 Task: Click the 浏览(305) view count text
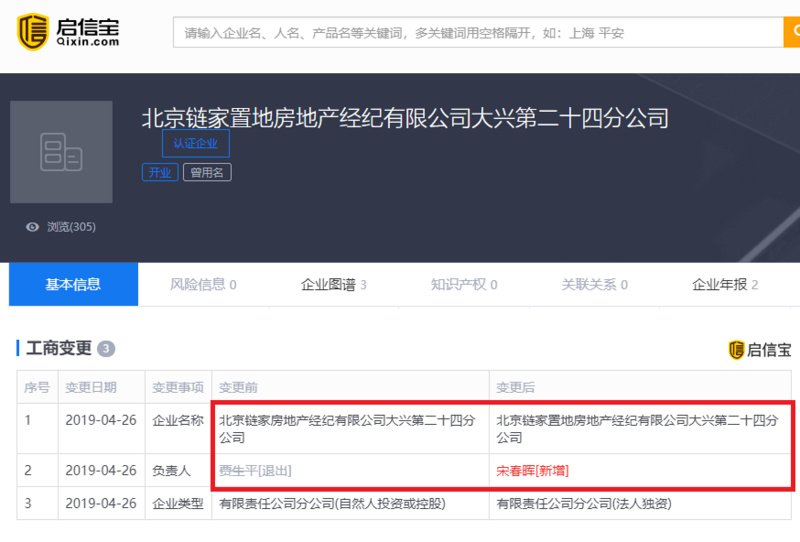click(71, 227)
